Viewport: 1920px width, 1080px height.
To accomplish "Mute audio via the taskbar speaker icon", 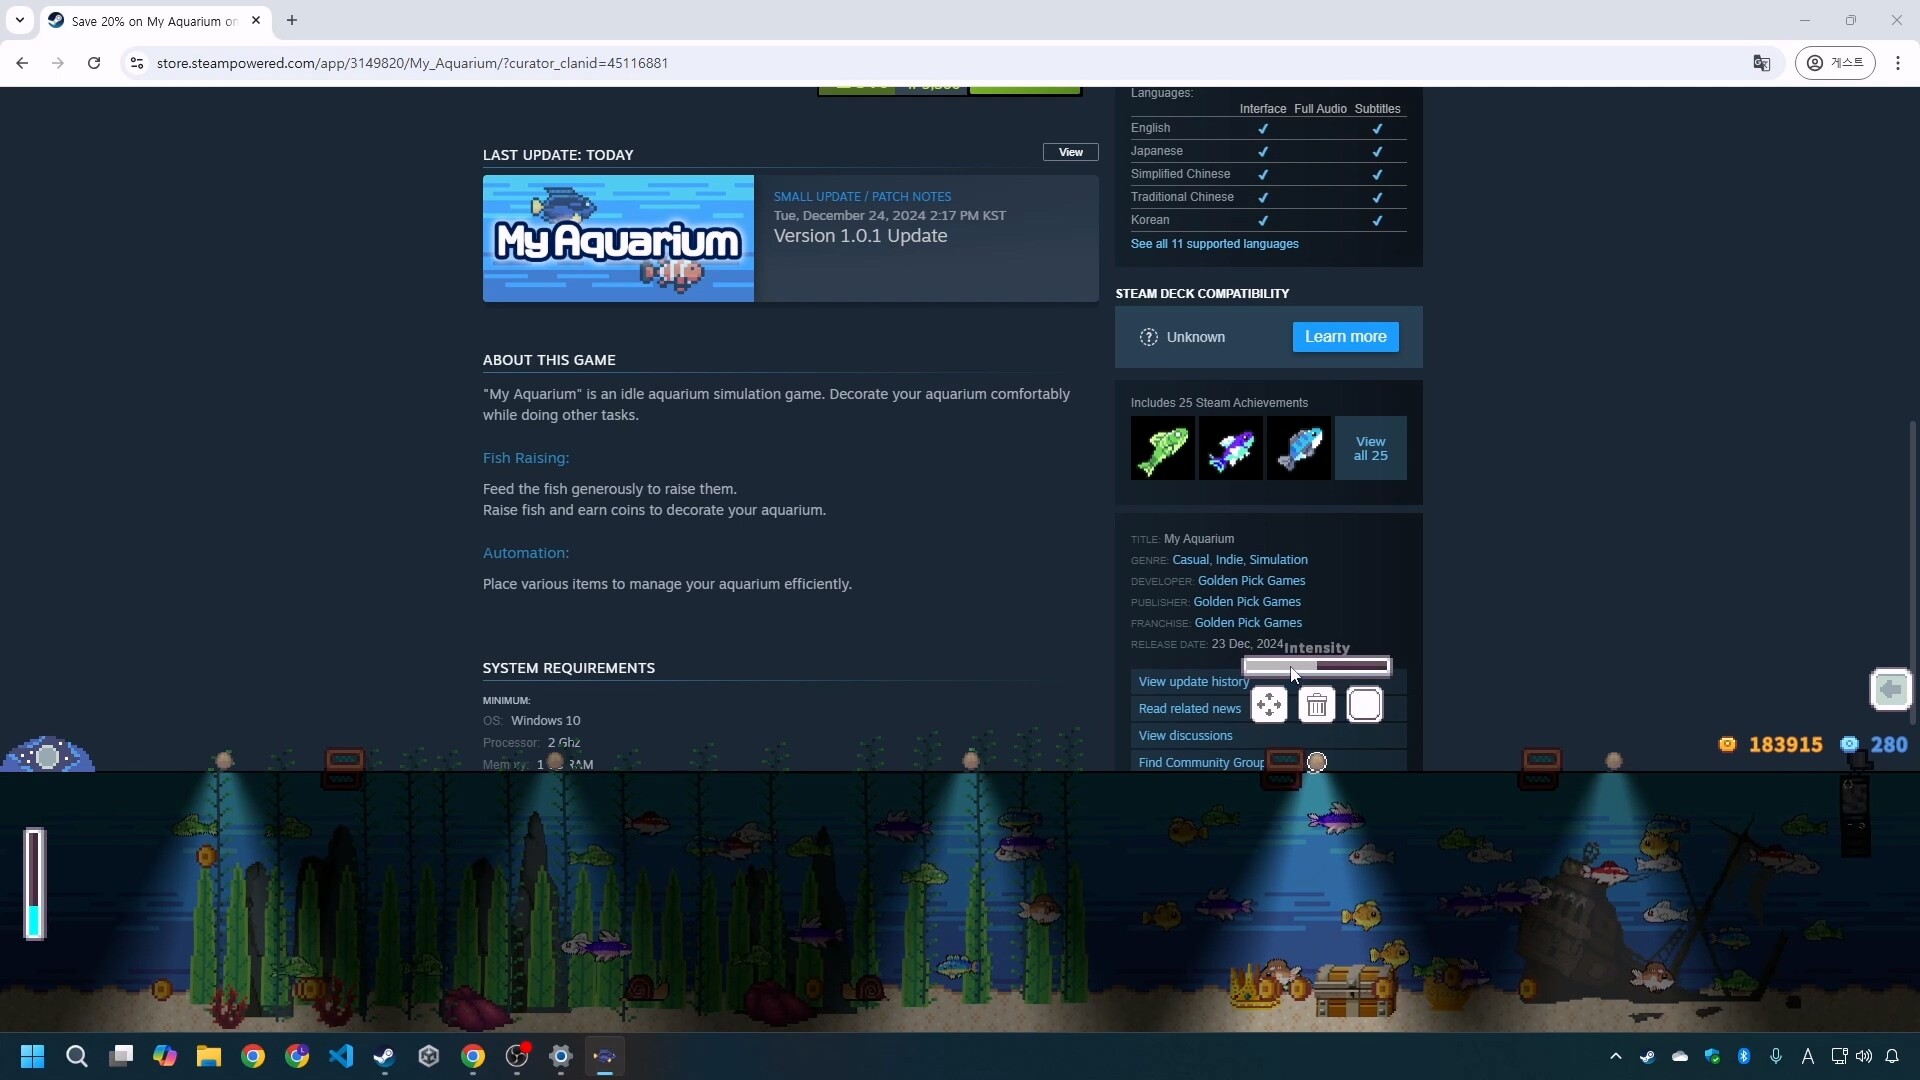I will pyautogui.click(x=1864, y=1056).
